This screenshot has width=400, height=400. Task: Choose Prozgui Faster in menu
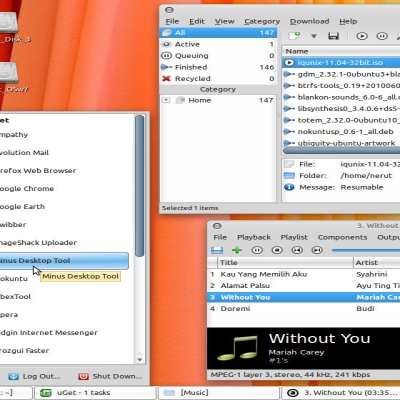pyautogui.click(x=64, y=351)
